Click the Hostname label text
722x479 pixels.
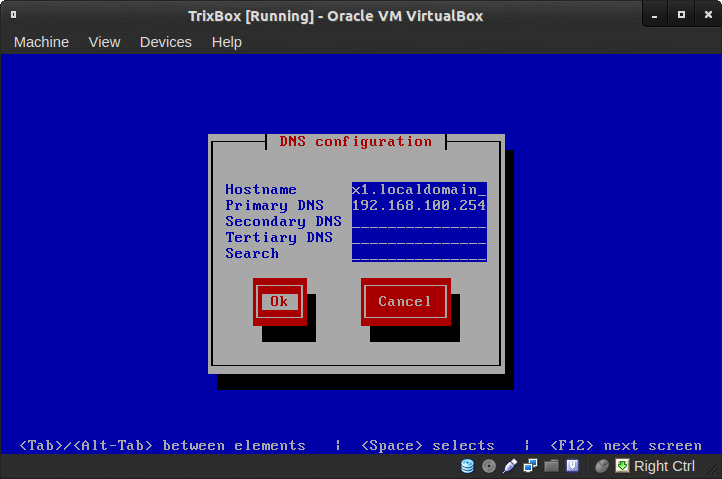tap(261, 190)
